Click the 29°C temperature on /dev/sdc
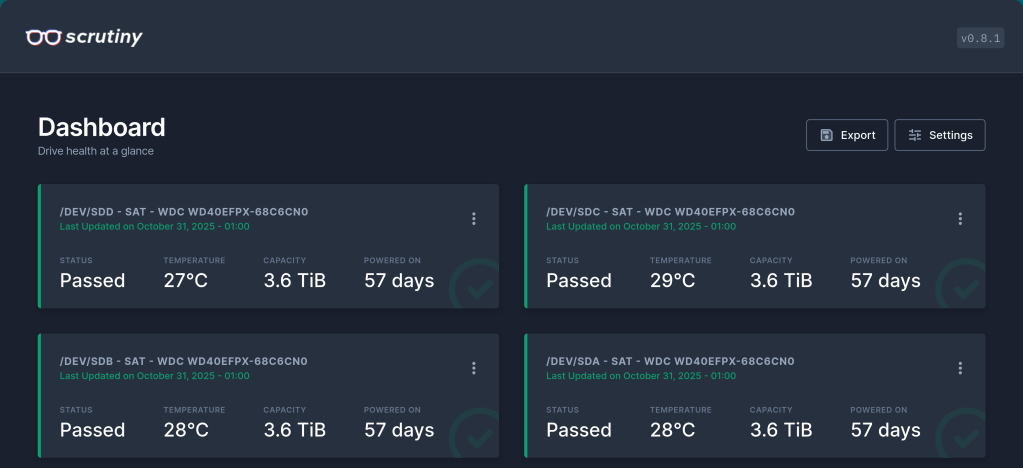This screenshot has width=1023, height=468. coord(672,281)
